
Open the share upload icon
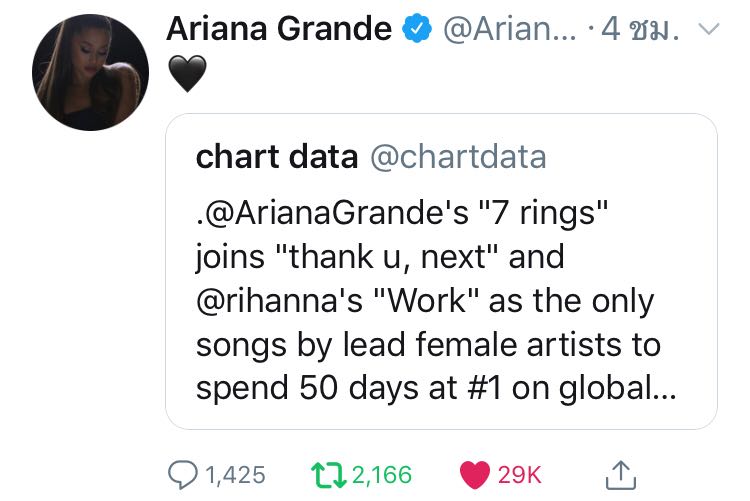[620, 475]
